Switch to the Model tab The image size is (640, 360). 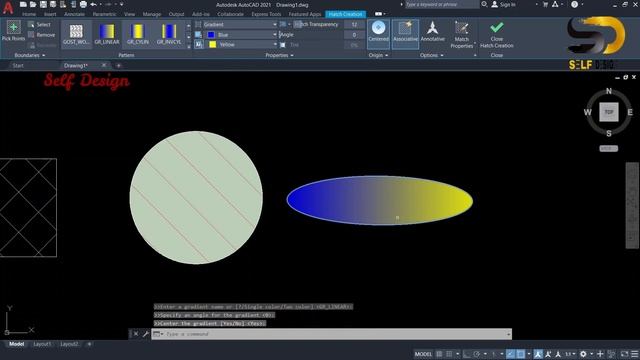click(16, 344)
